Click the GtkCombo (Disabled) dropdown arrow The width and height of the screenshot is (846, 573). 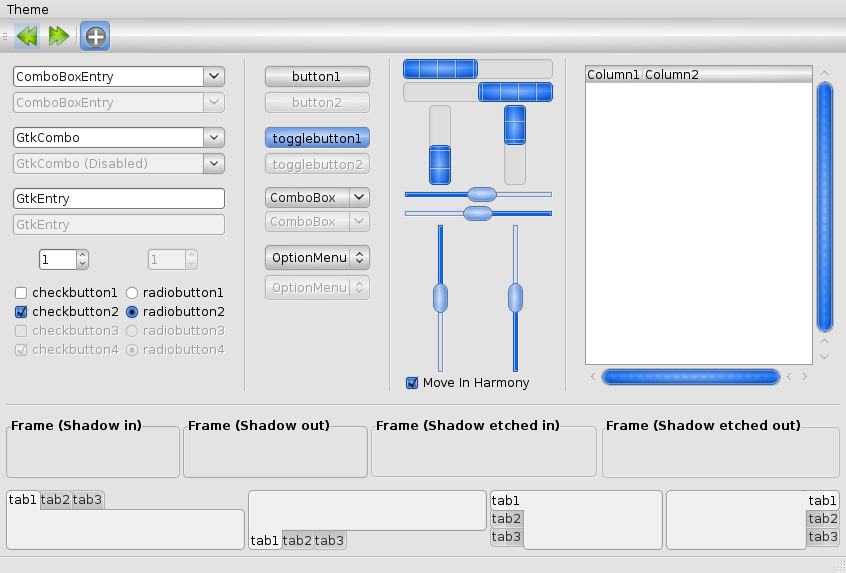(214, 163)
